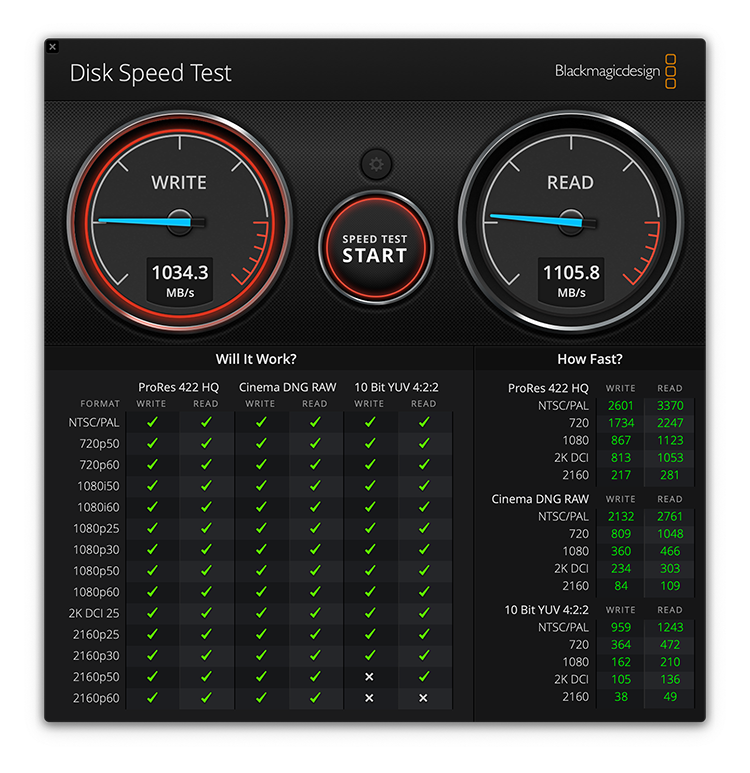Click the ProRes 422 HQ write checkmark for NTSC/PAL

[x=152, y=422]
